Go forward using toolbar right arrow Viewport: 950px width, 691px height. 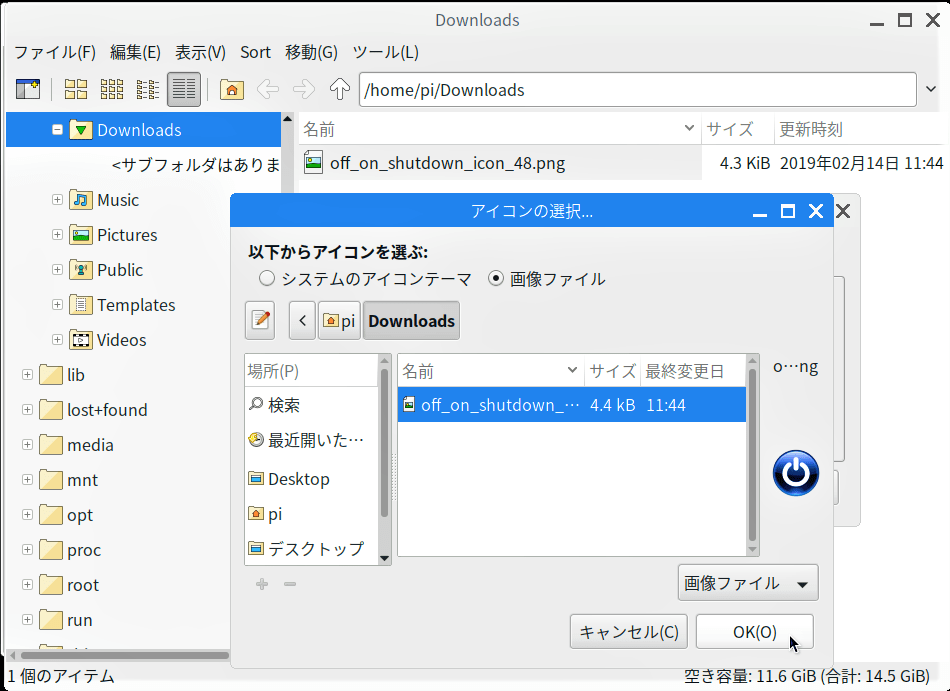[304, 90]
